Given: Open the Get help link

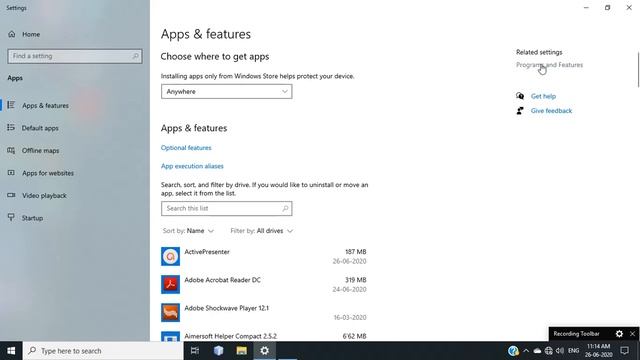Looking at the screenshot, I should tap(543, 96).
